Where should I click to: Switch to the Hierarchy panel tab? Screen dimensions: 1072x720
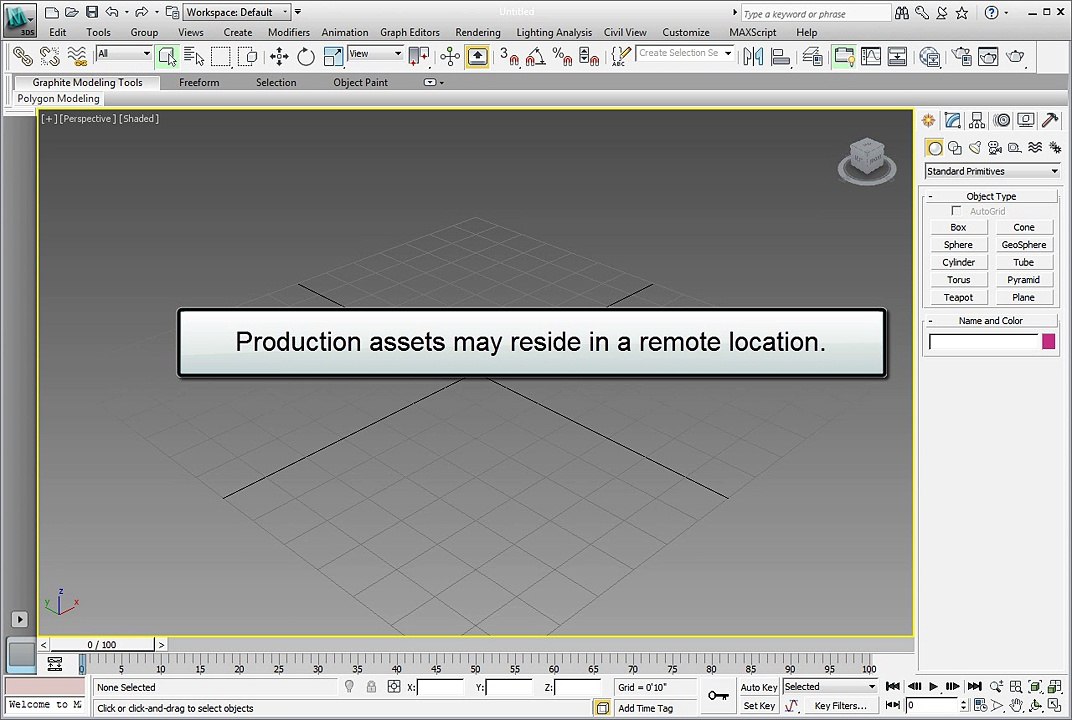pos(977,120)
